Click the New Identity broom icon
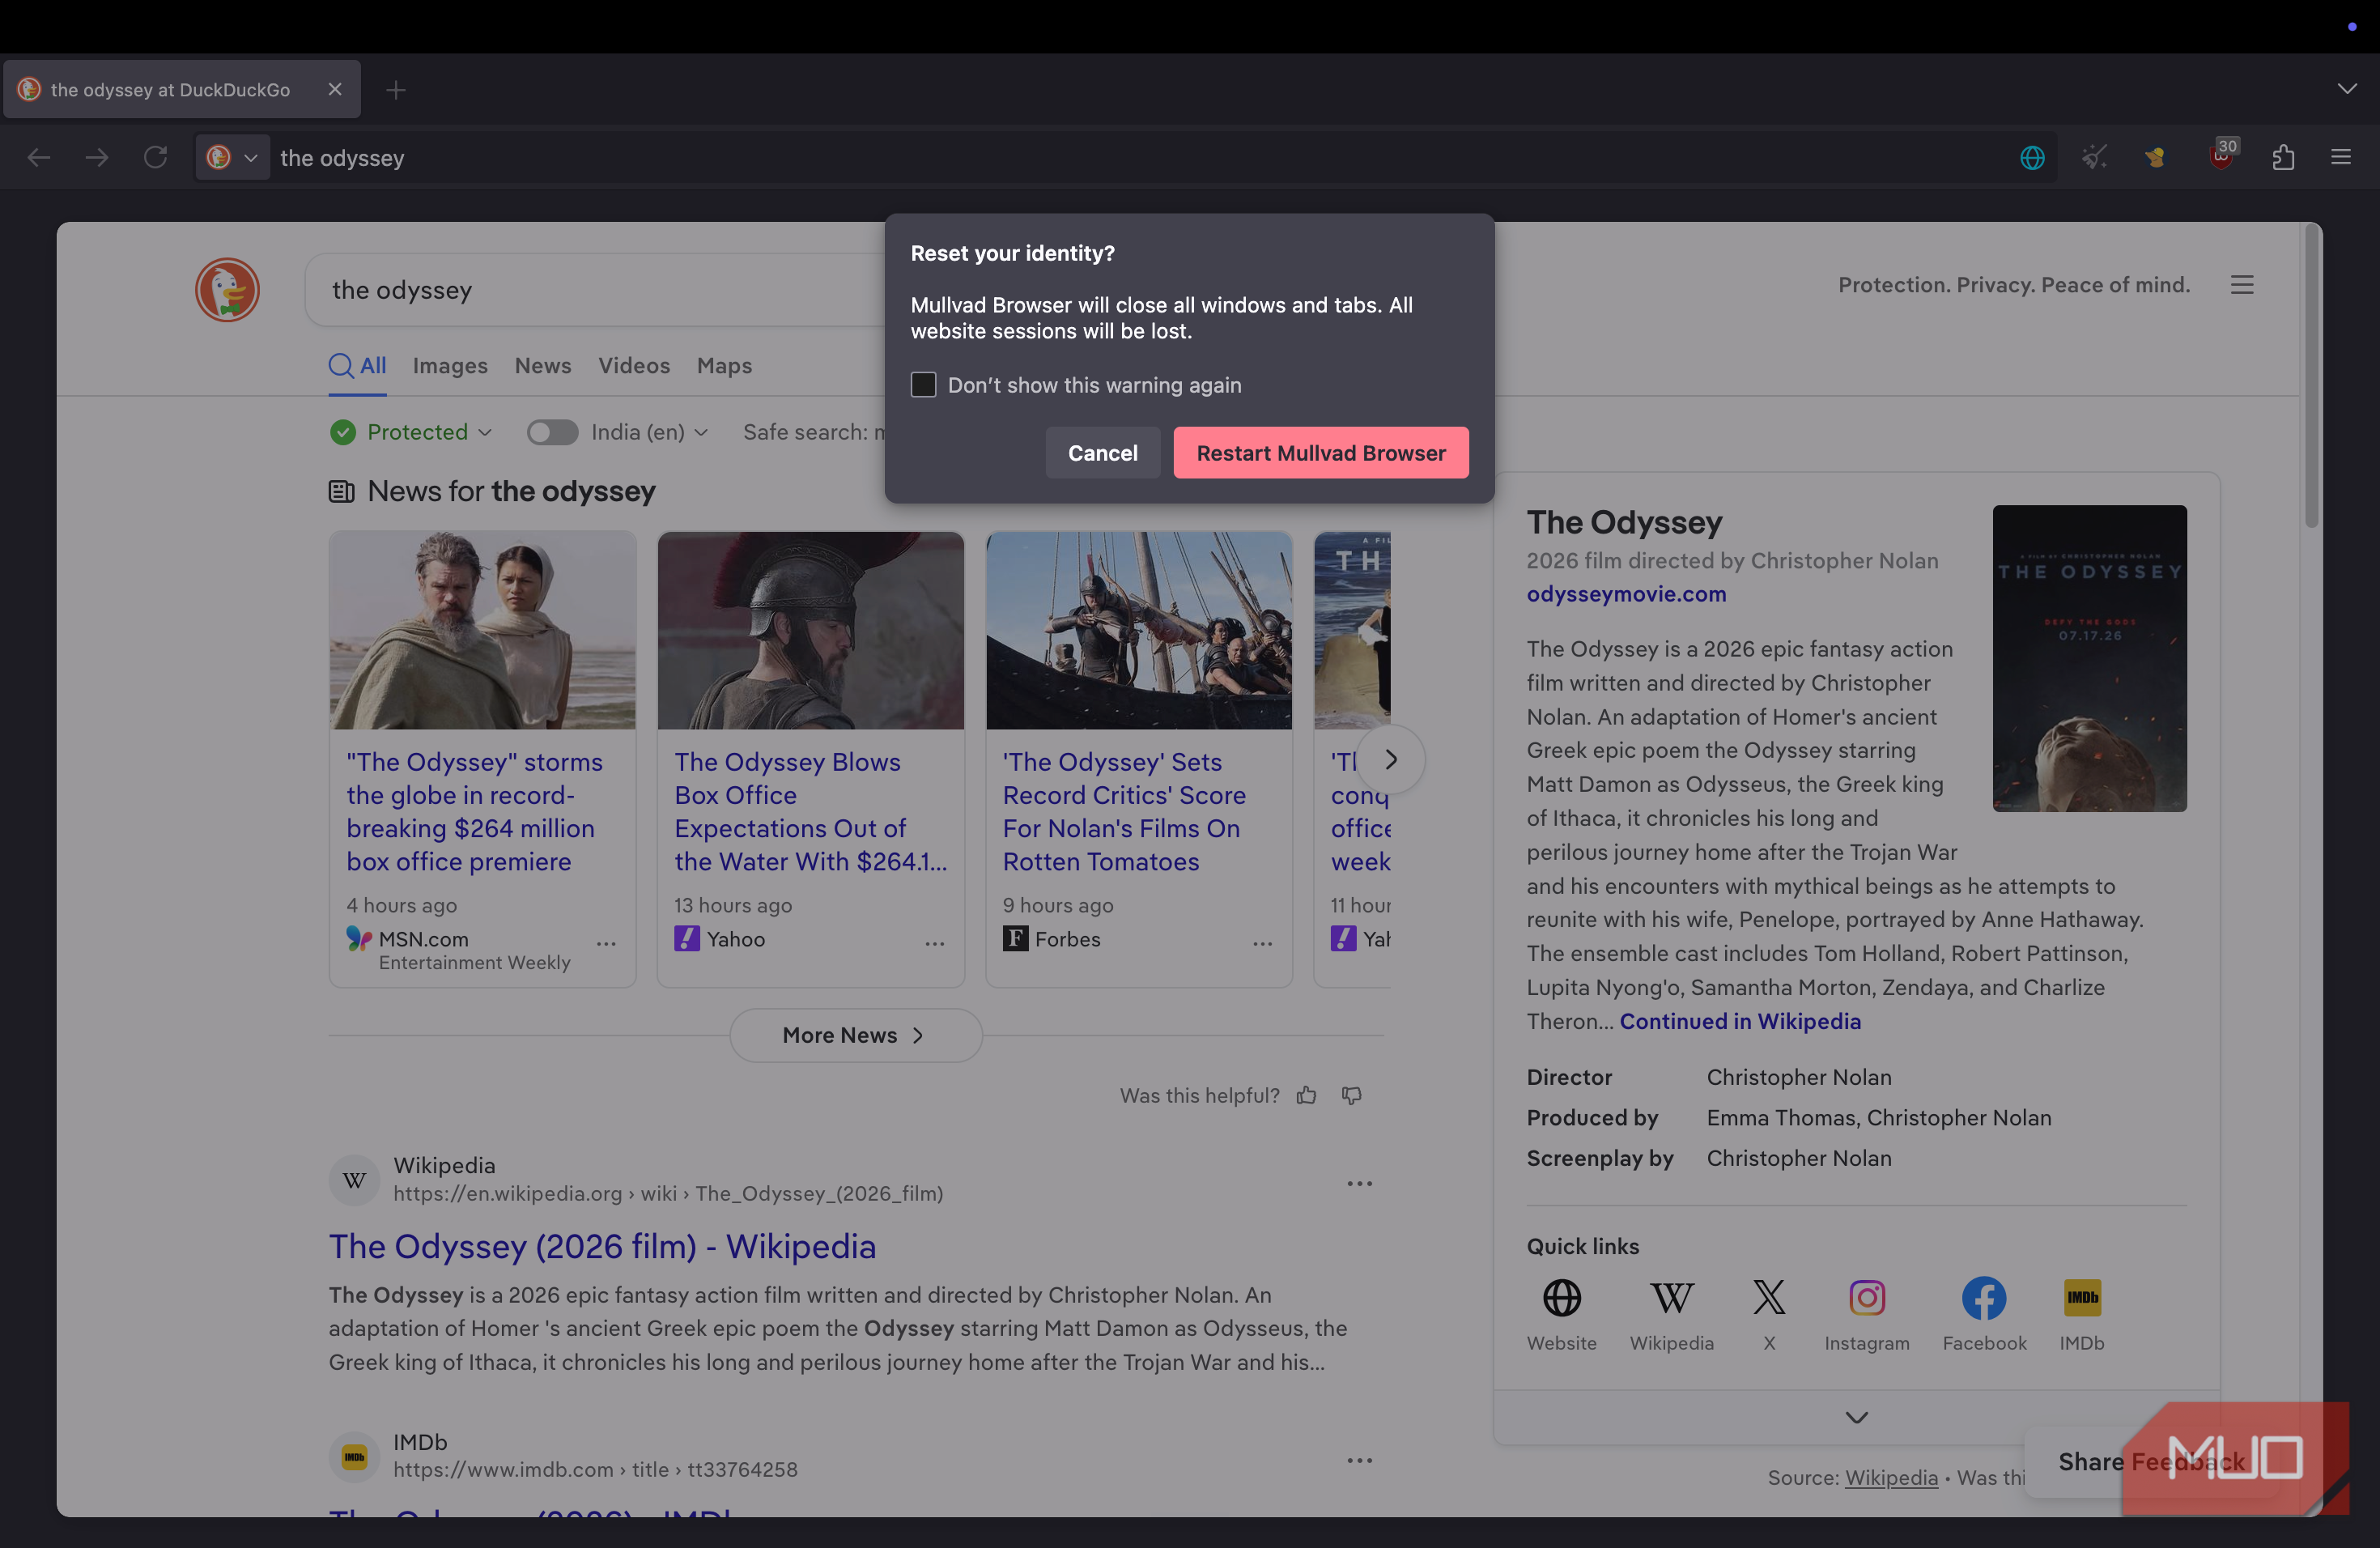The height and width of the screenshot is (1548, 2380). click(2094, 158)
